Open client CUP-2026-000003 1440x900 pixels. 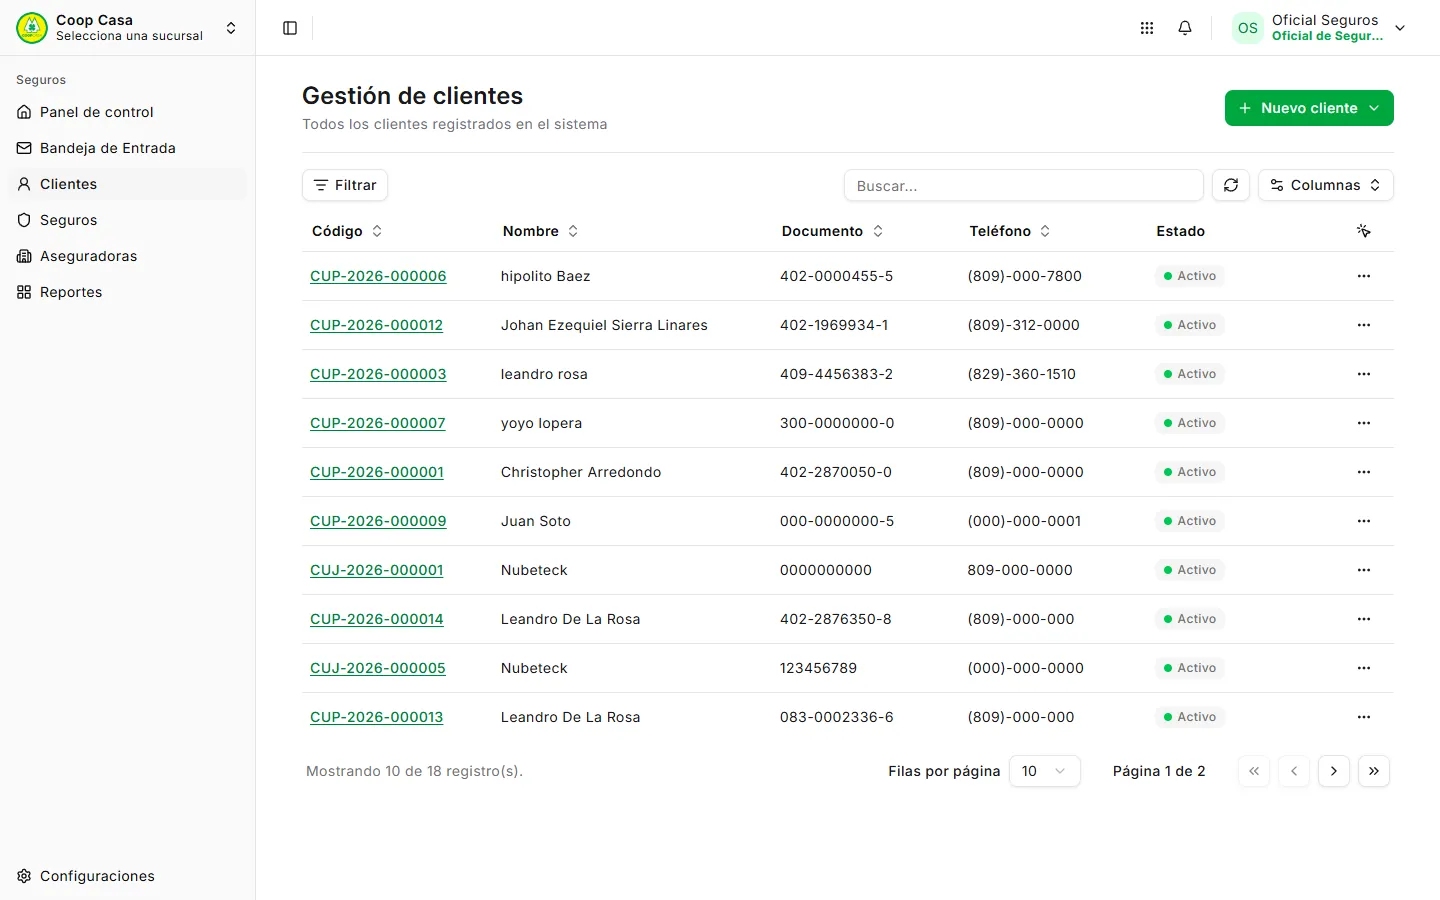pos(378,374)
